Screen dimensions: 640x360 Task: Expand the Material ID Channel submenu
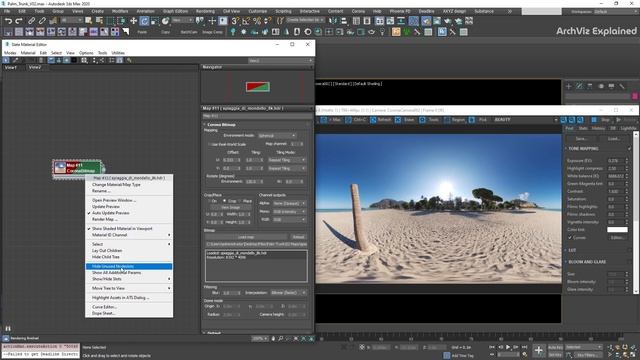129,235
